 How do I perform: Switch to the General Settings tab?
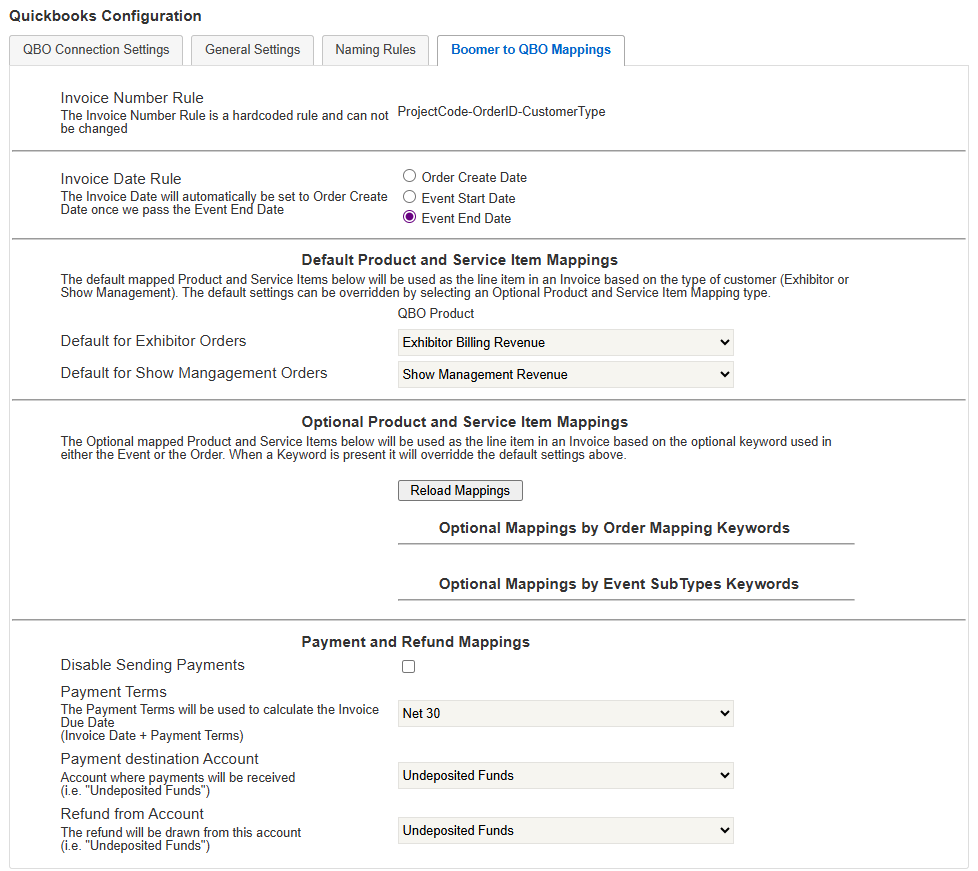pos(252,50)
